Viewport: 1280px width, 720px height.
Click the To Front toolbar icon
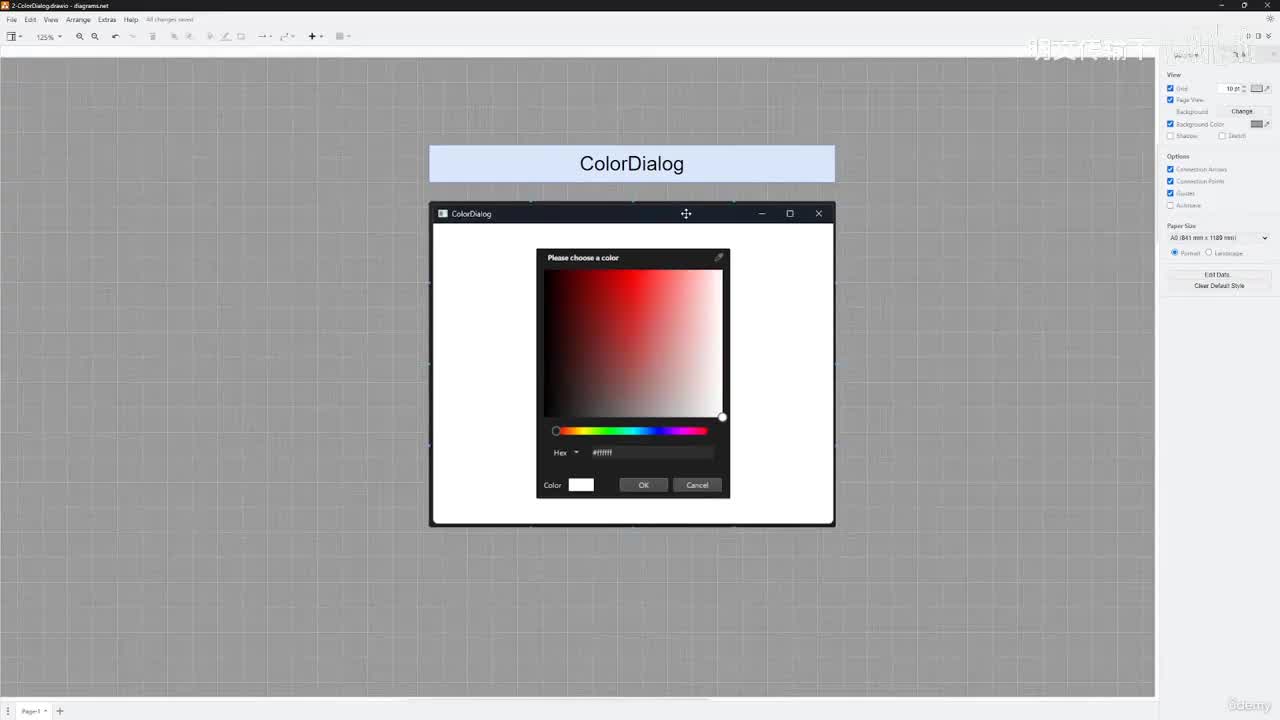[174, 36]
